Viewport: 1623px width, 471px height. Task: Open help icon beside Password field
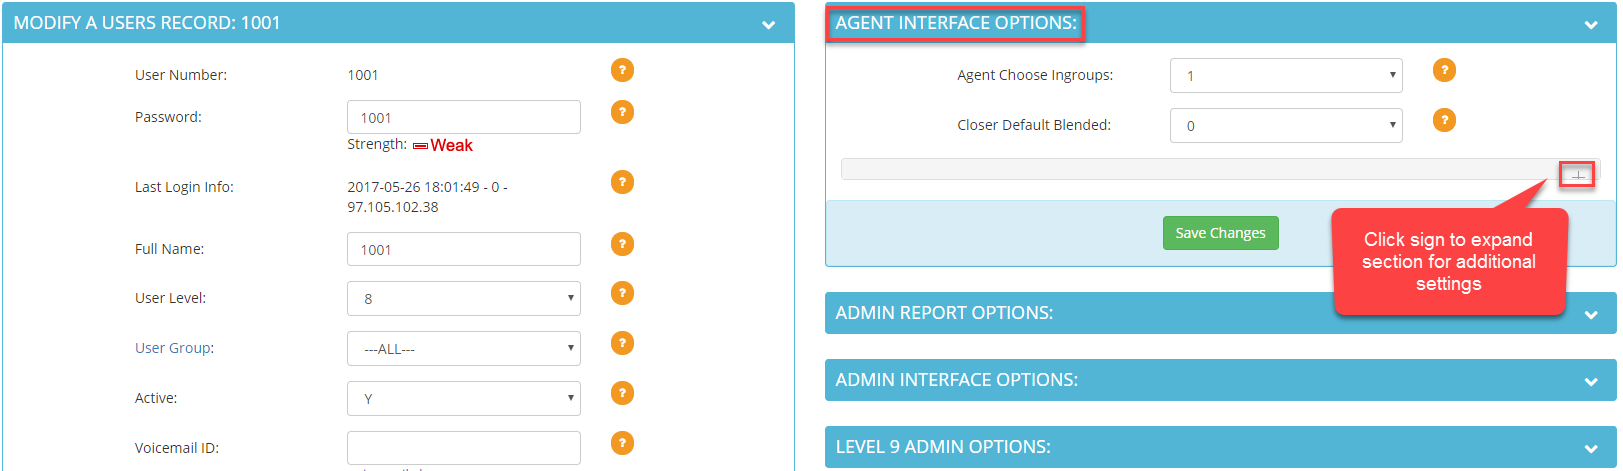tap(622, 112)
